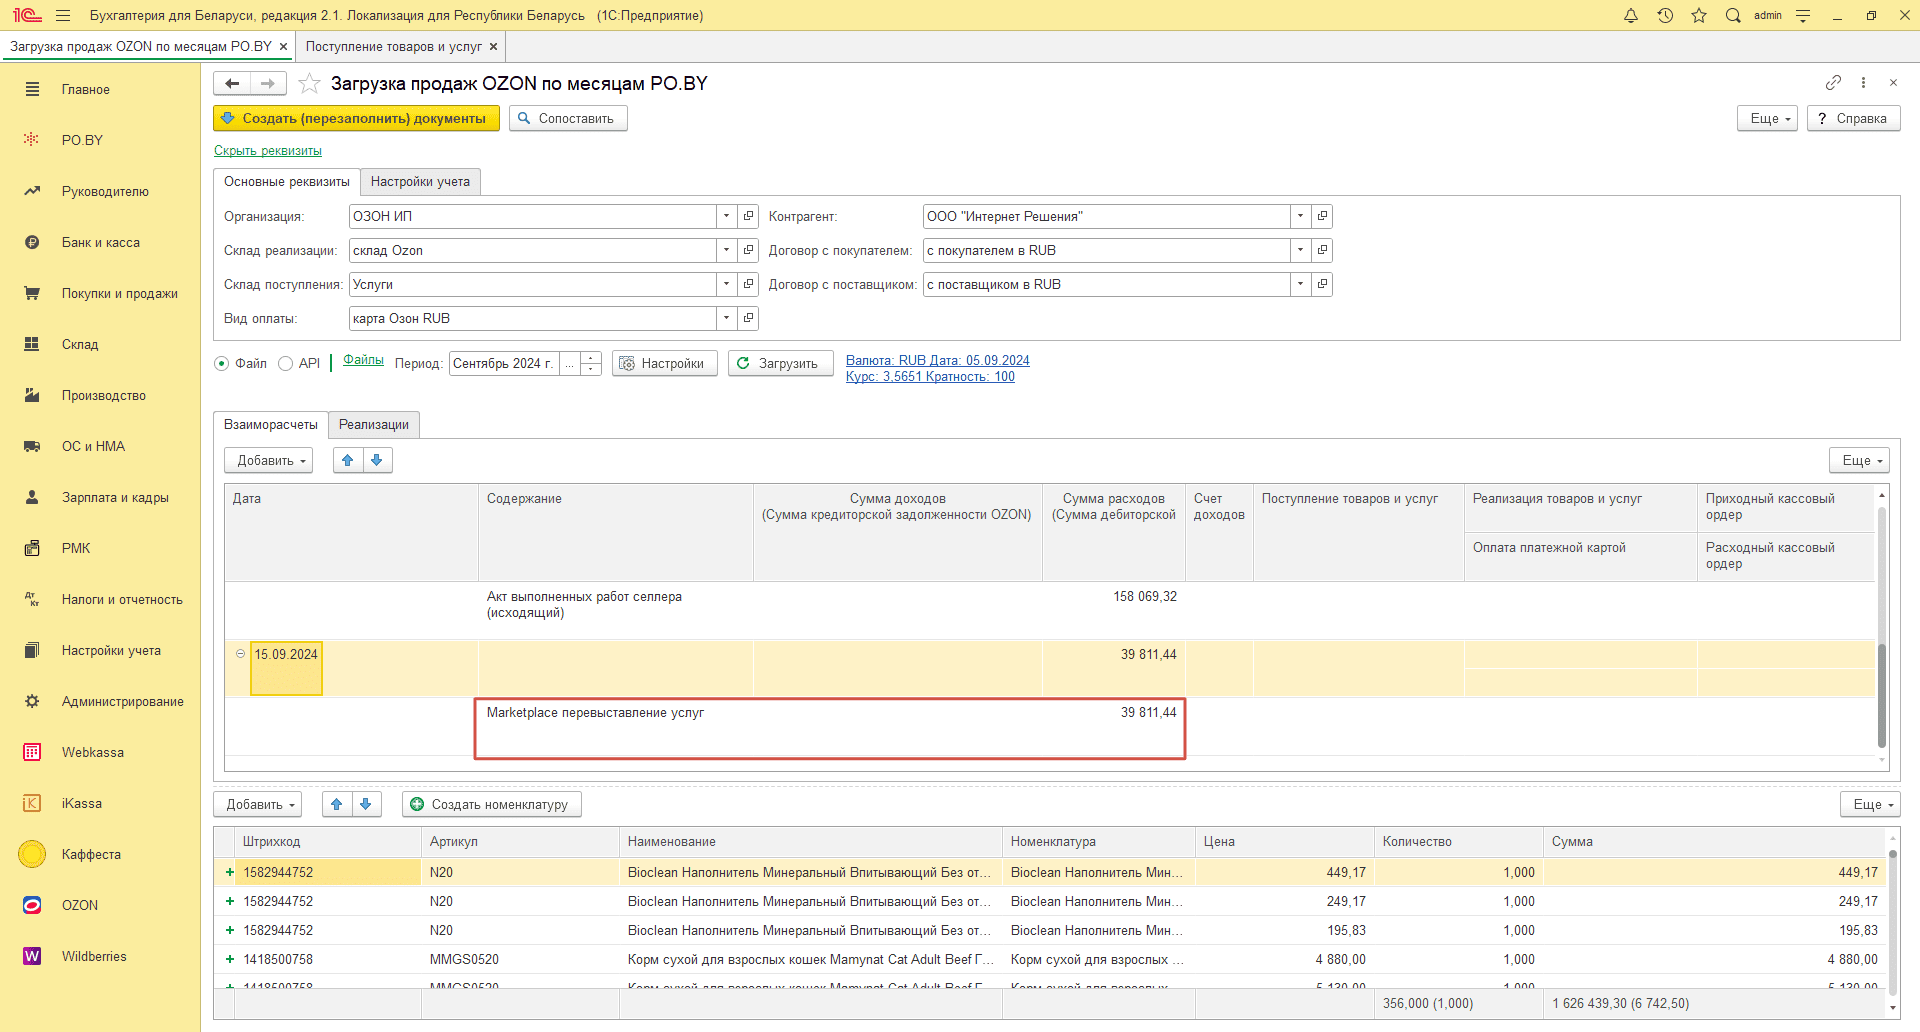
Task: Open top Еще menu button
Action: pos(1767,118)
